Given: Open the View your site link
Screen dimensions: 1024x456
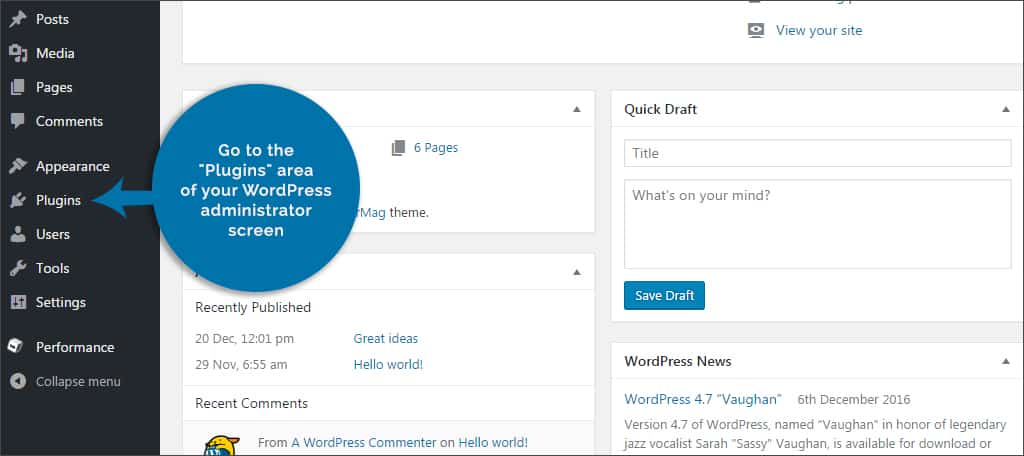Looking at the screenshot, I should tap(819, 31).
